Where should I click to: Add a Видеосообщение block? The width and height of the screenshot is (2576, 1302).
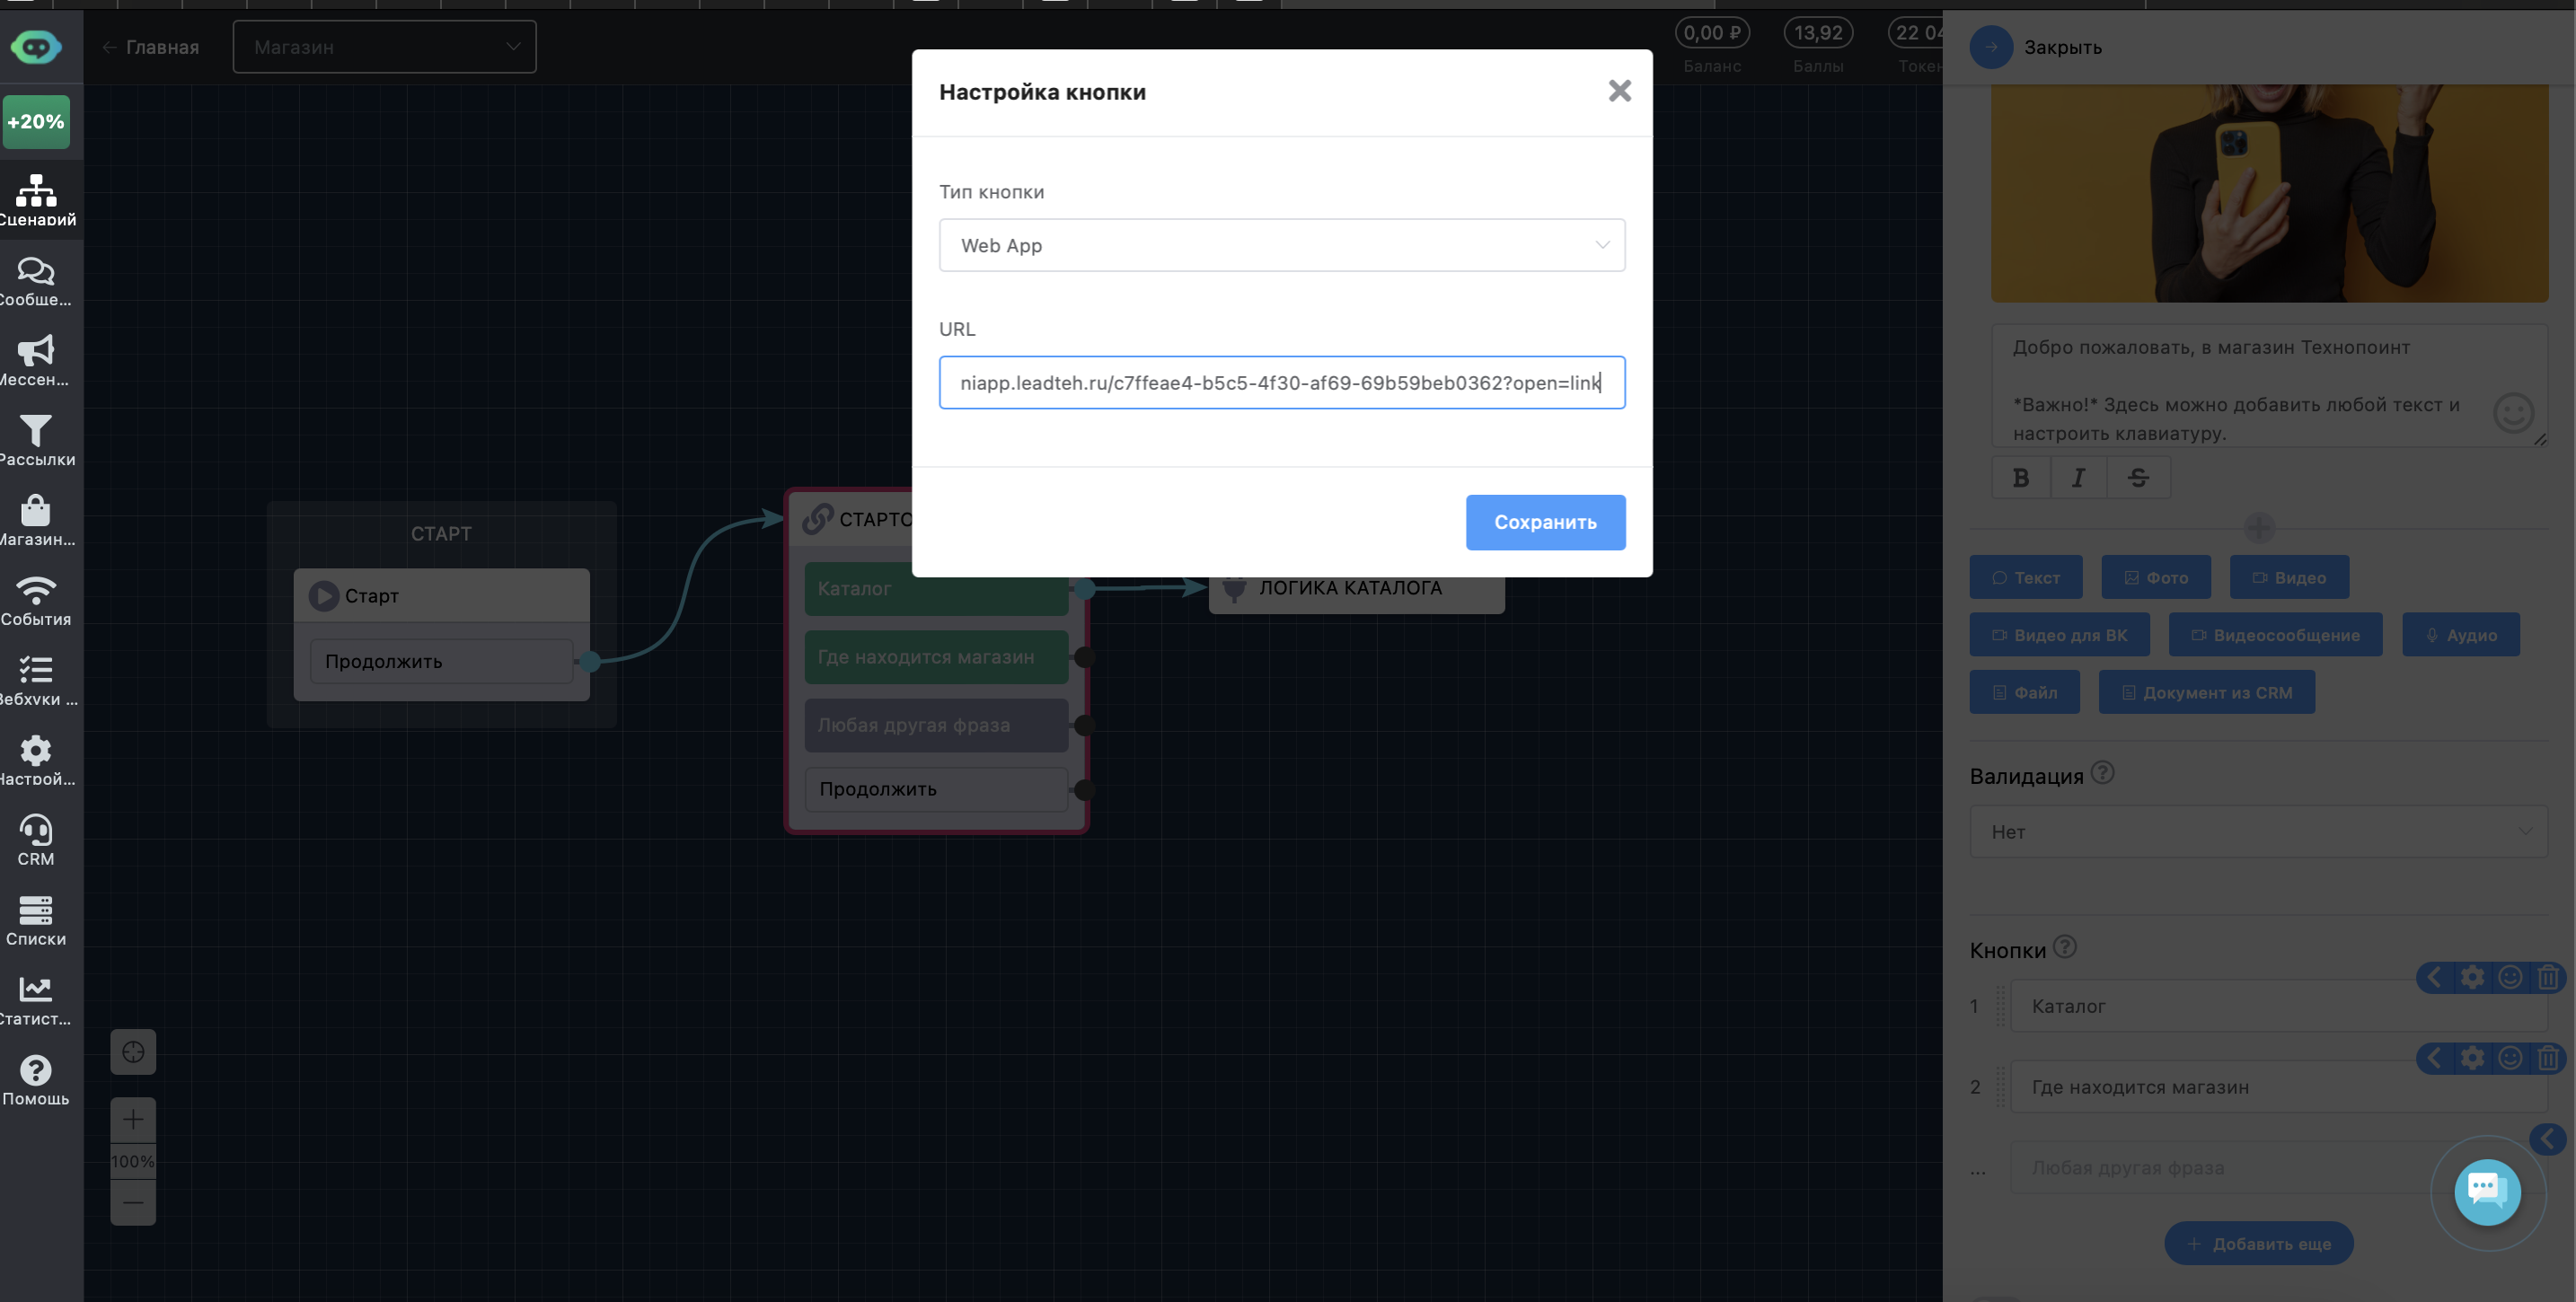pyautogui.click(x=2275, y=635)
